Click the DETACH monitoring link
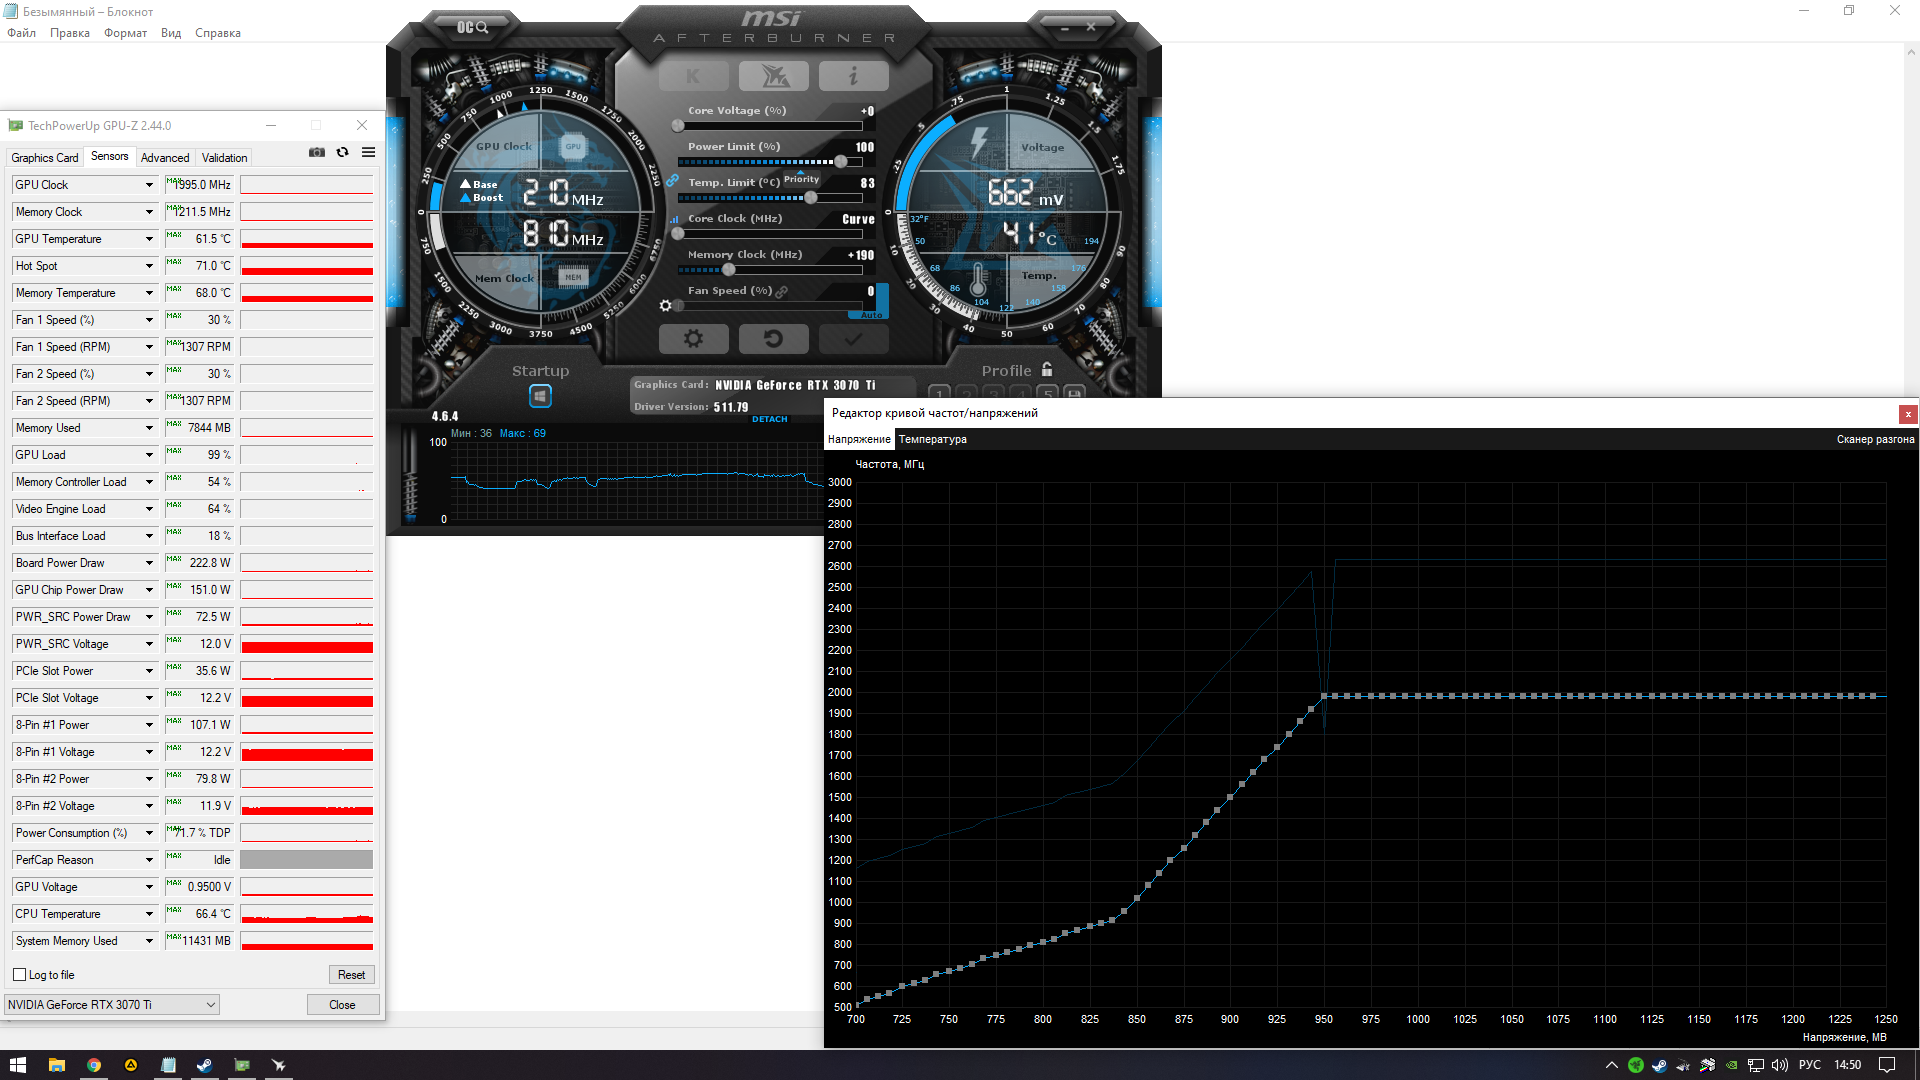1920x1080 pixels. coord(769,419)
